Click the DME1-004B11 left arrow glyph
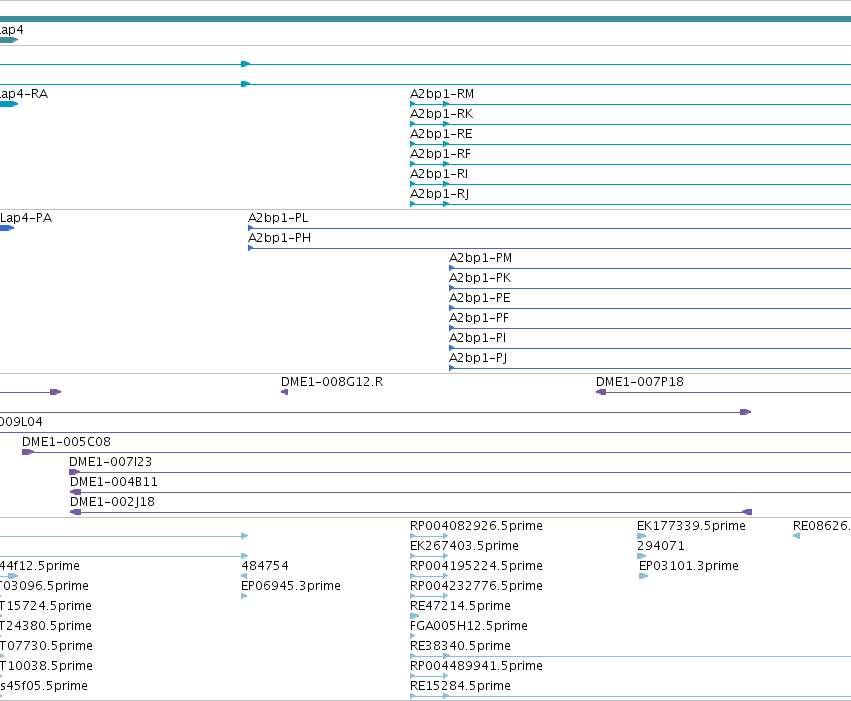The width and height of the screenshot is (851, 701). tap(75, 492)
